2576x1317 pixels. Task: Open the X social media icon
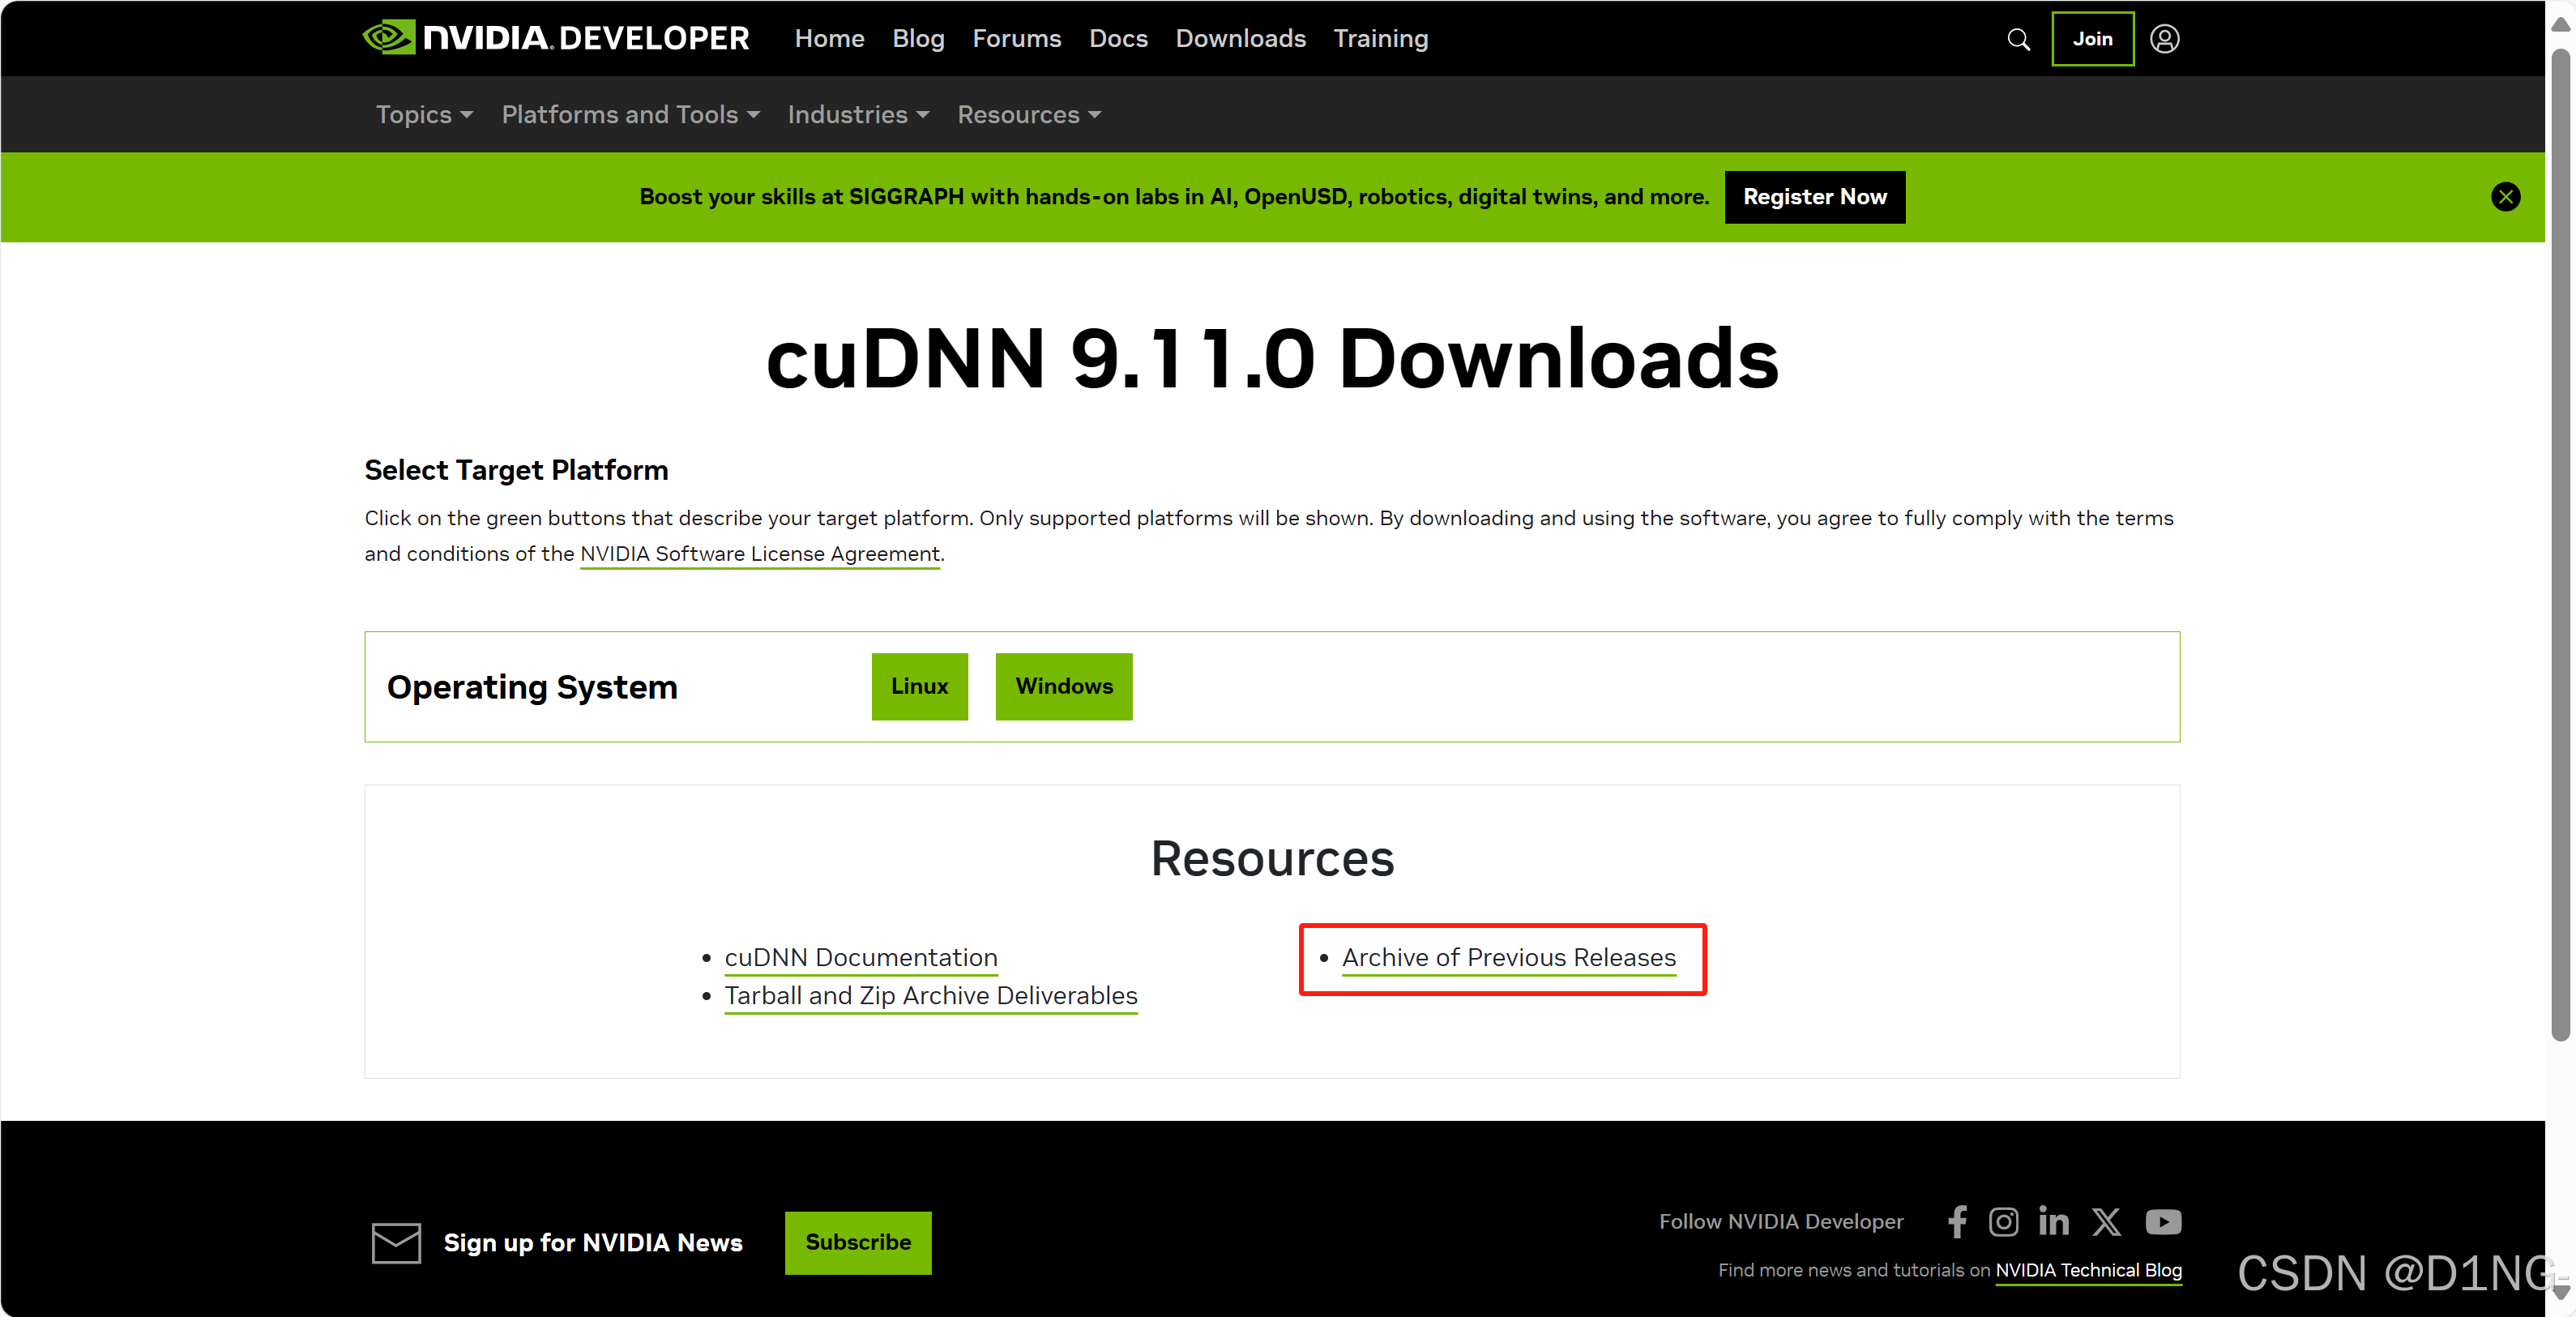click(x=2106, y=1221)
